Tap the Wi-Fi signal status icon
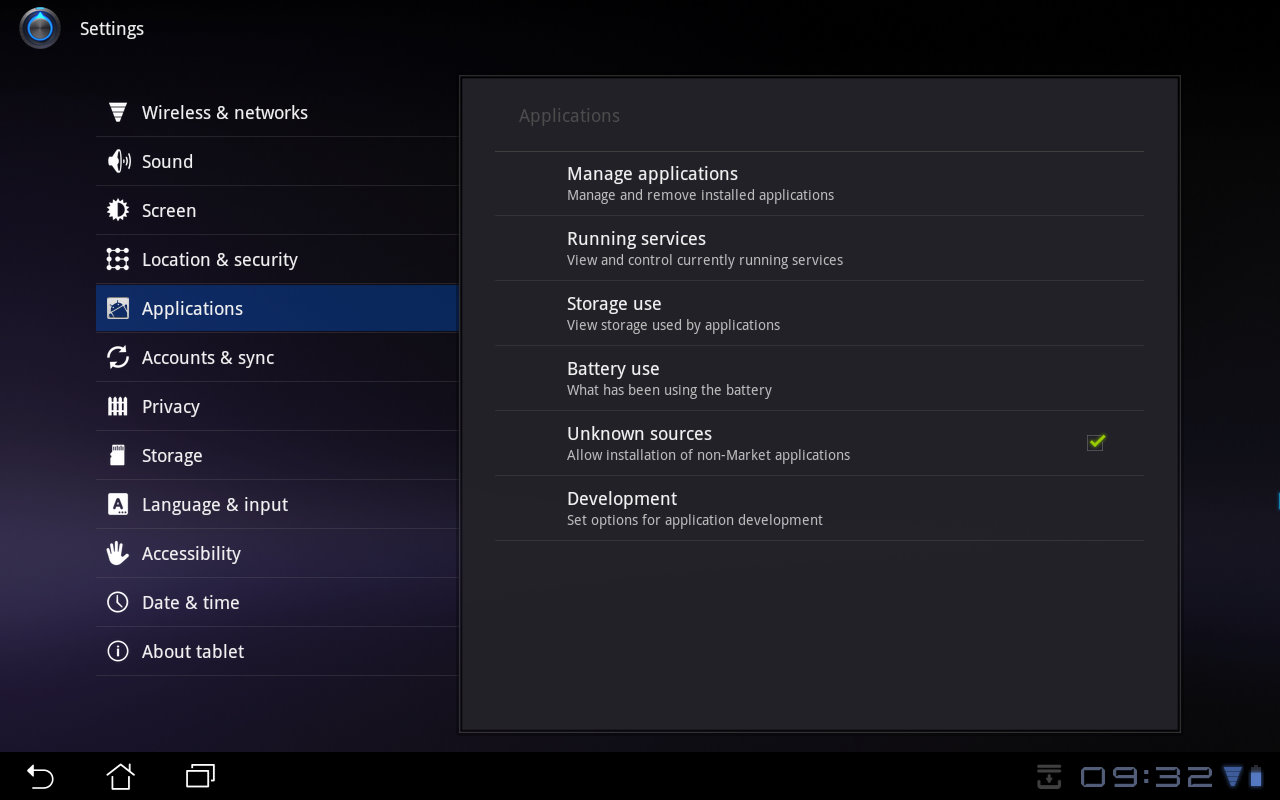The width and height of the screenshot is (1280, 800). pyautogui.click(x=1233, y=776)
